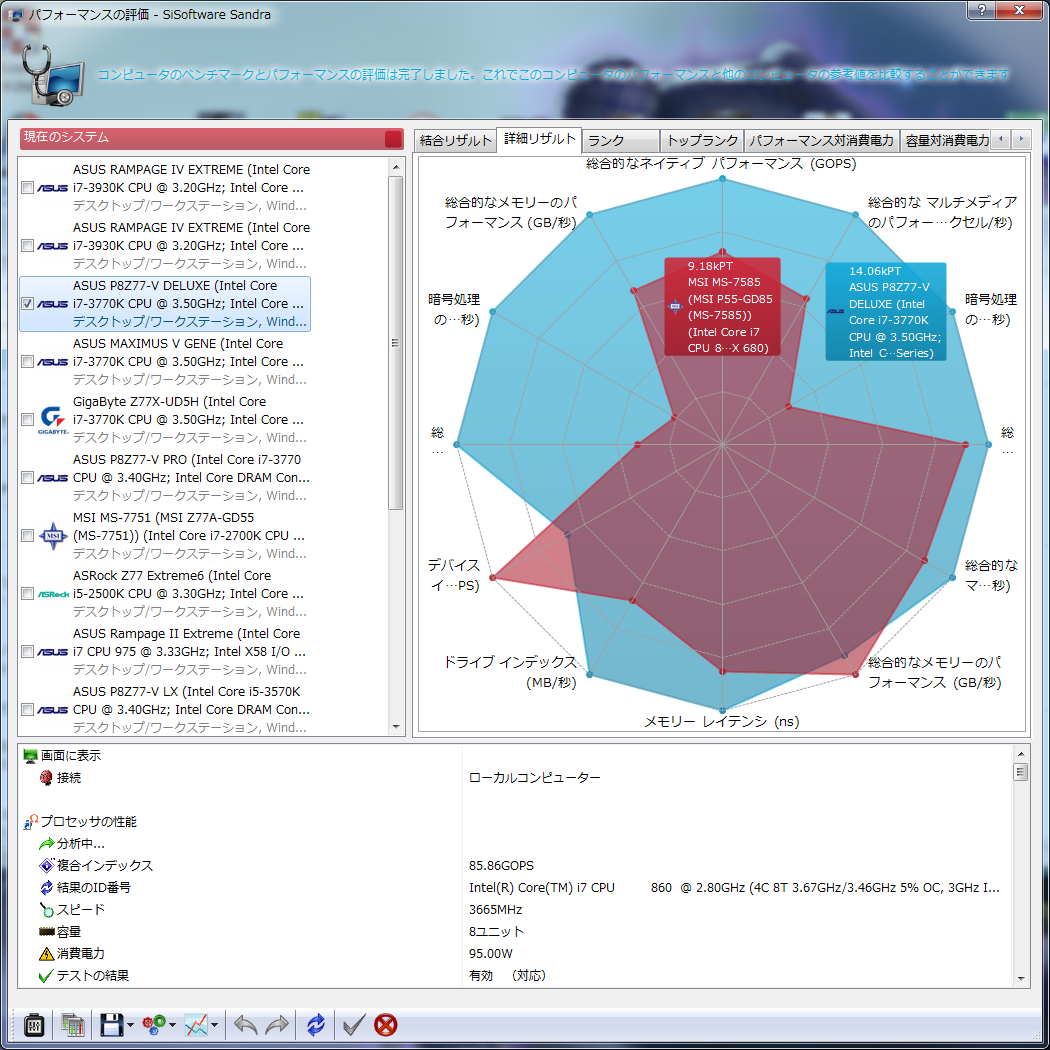The height and width of the screenshot is (1050, 1050).
Task: Click the help question mark button
Action: point(981,9)
